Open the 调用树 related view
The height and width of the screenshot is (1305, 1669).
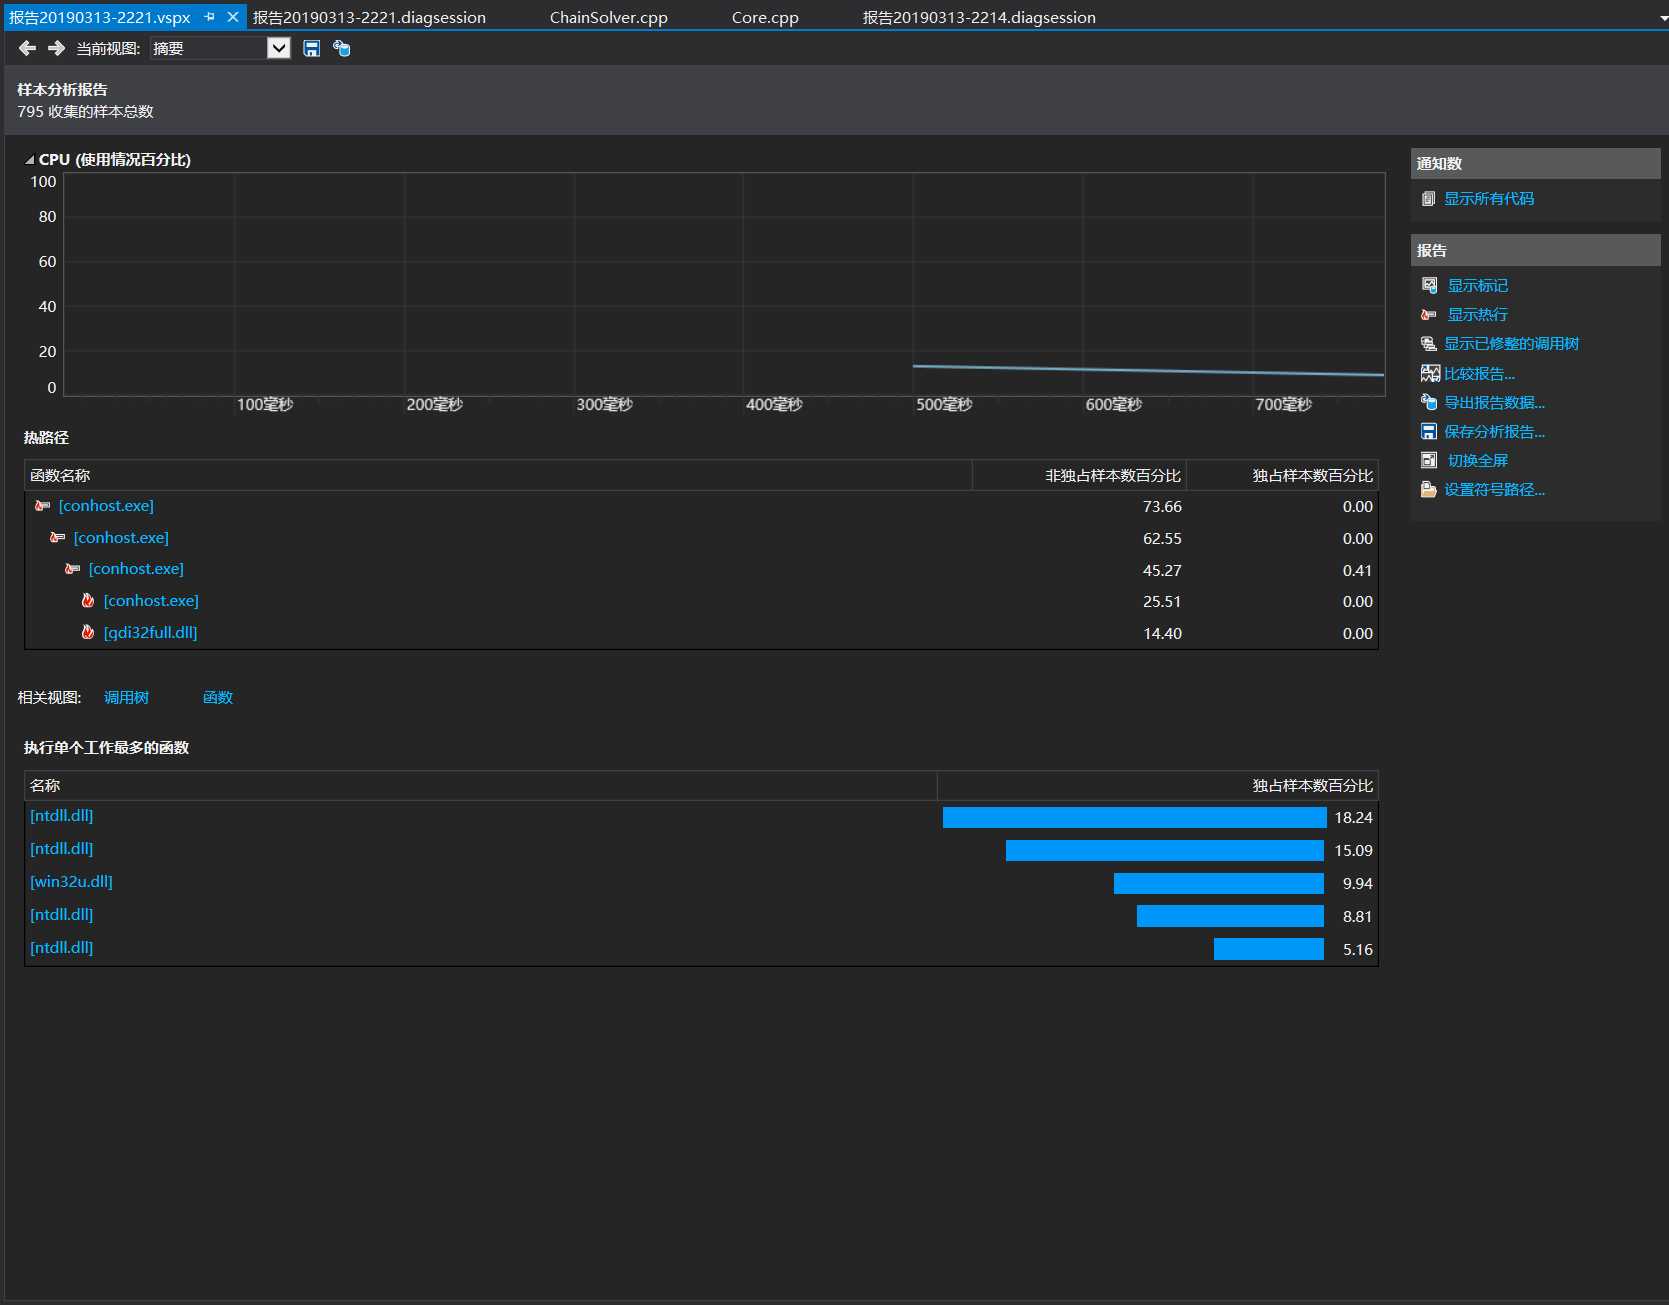coord(126,698)
